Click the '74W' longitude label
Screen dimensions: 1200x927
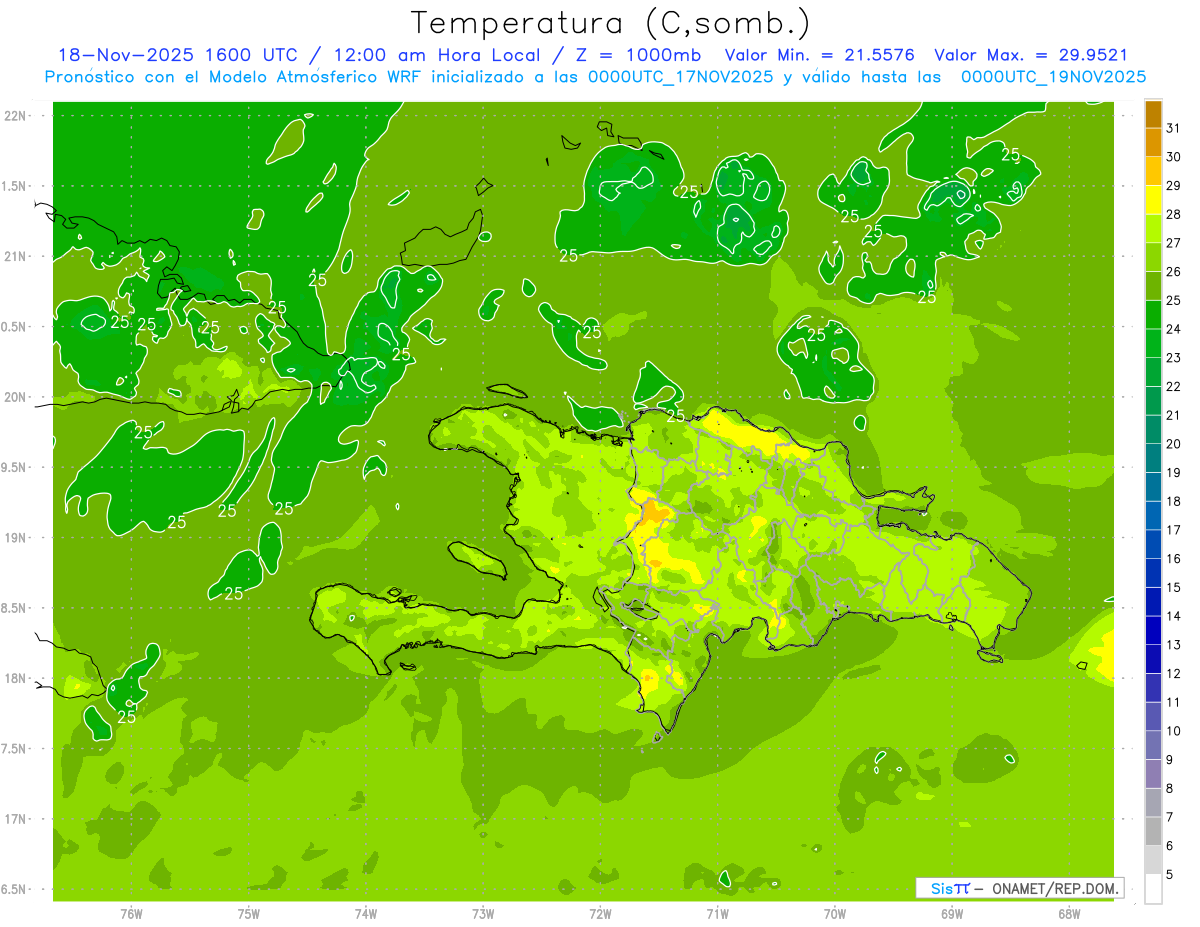366,914
